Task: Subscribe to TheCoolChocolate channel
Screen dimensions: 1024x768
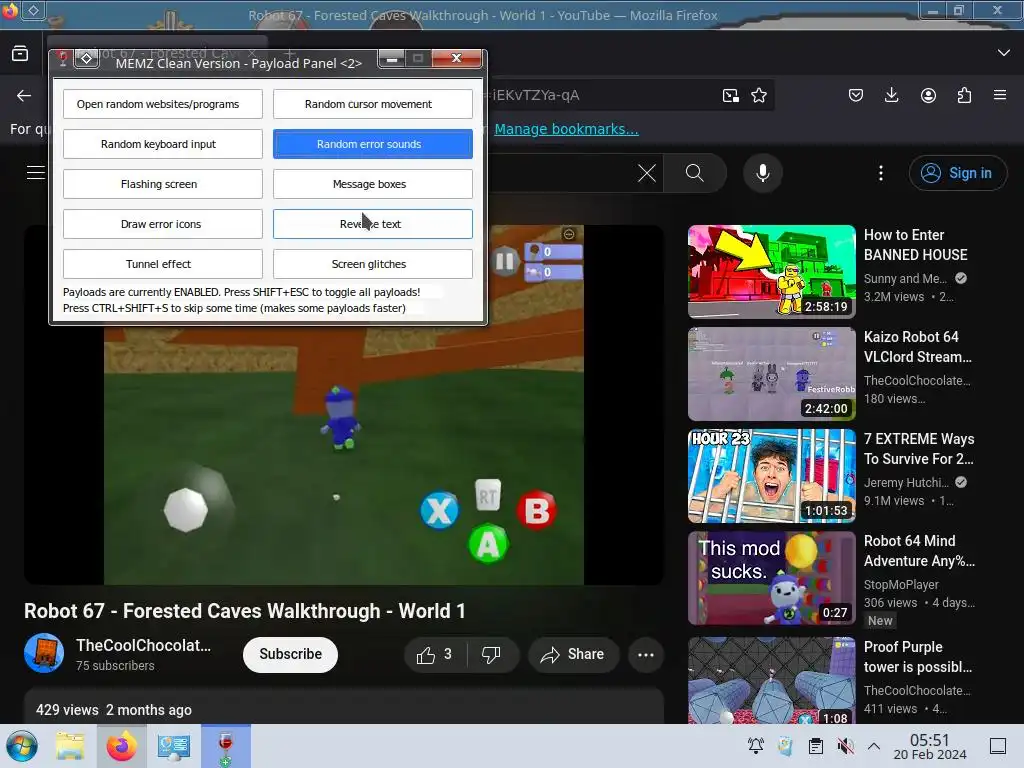Action: (x=291, y=654)
